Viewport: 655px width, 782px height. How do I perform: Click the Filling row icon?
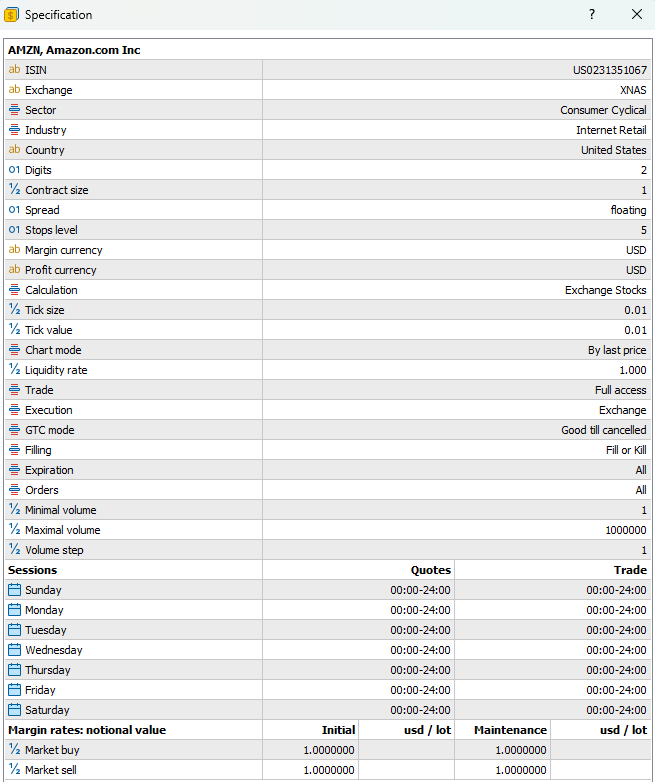(14, 450)
